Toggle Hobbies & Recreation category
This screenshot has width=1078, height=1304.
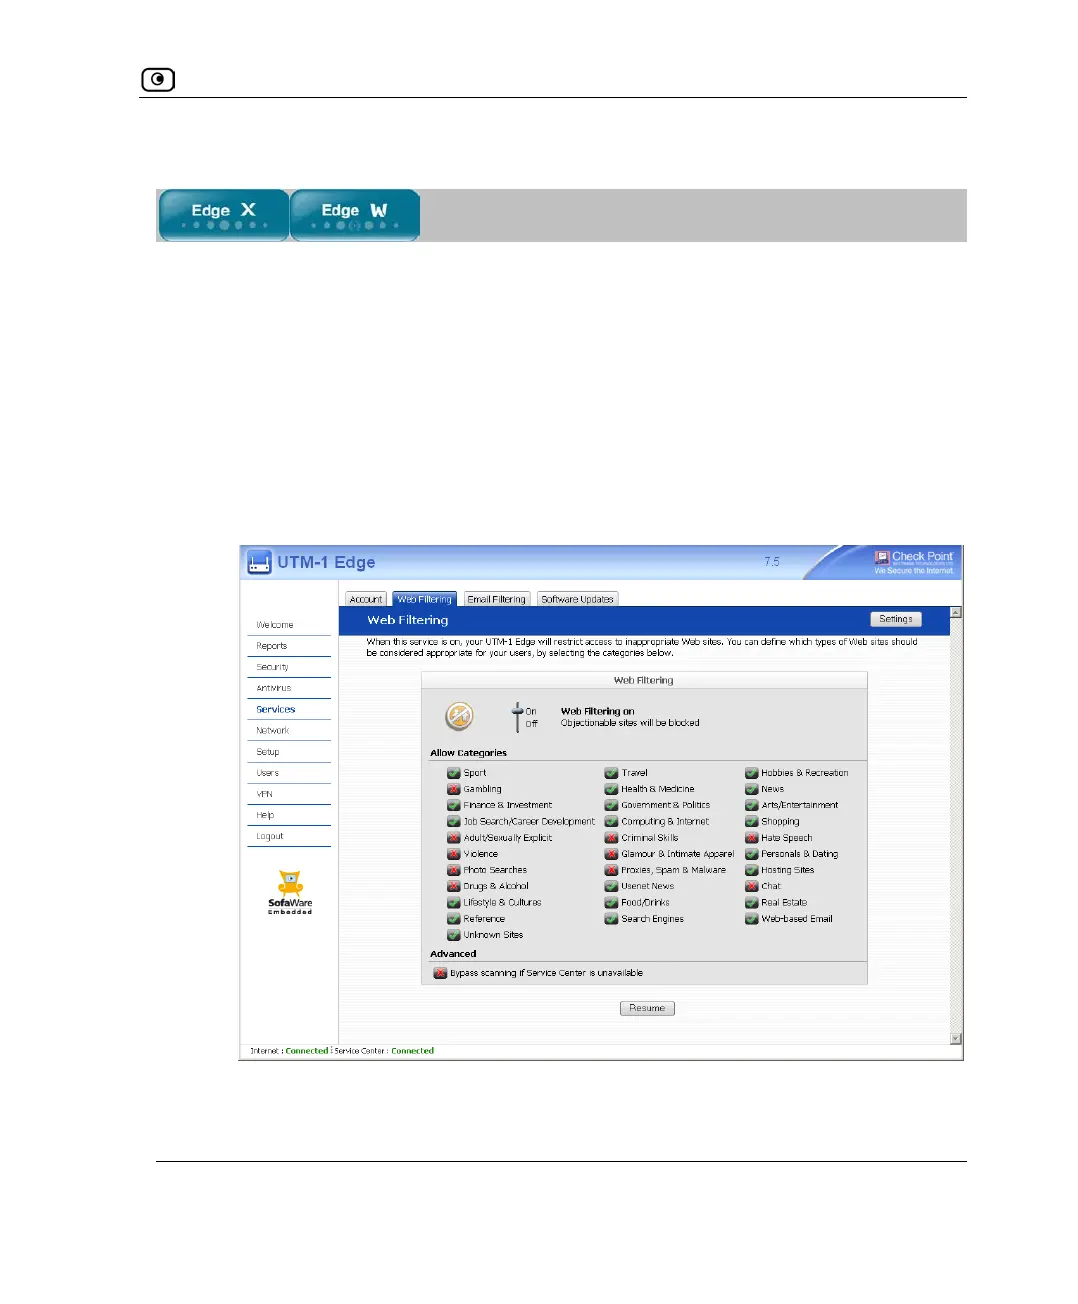pyautogui.click(x=751, y=773)
